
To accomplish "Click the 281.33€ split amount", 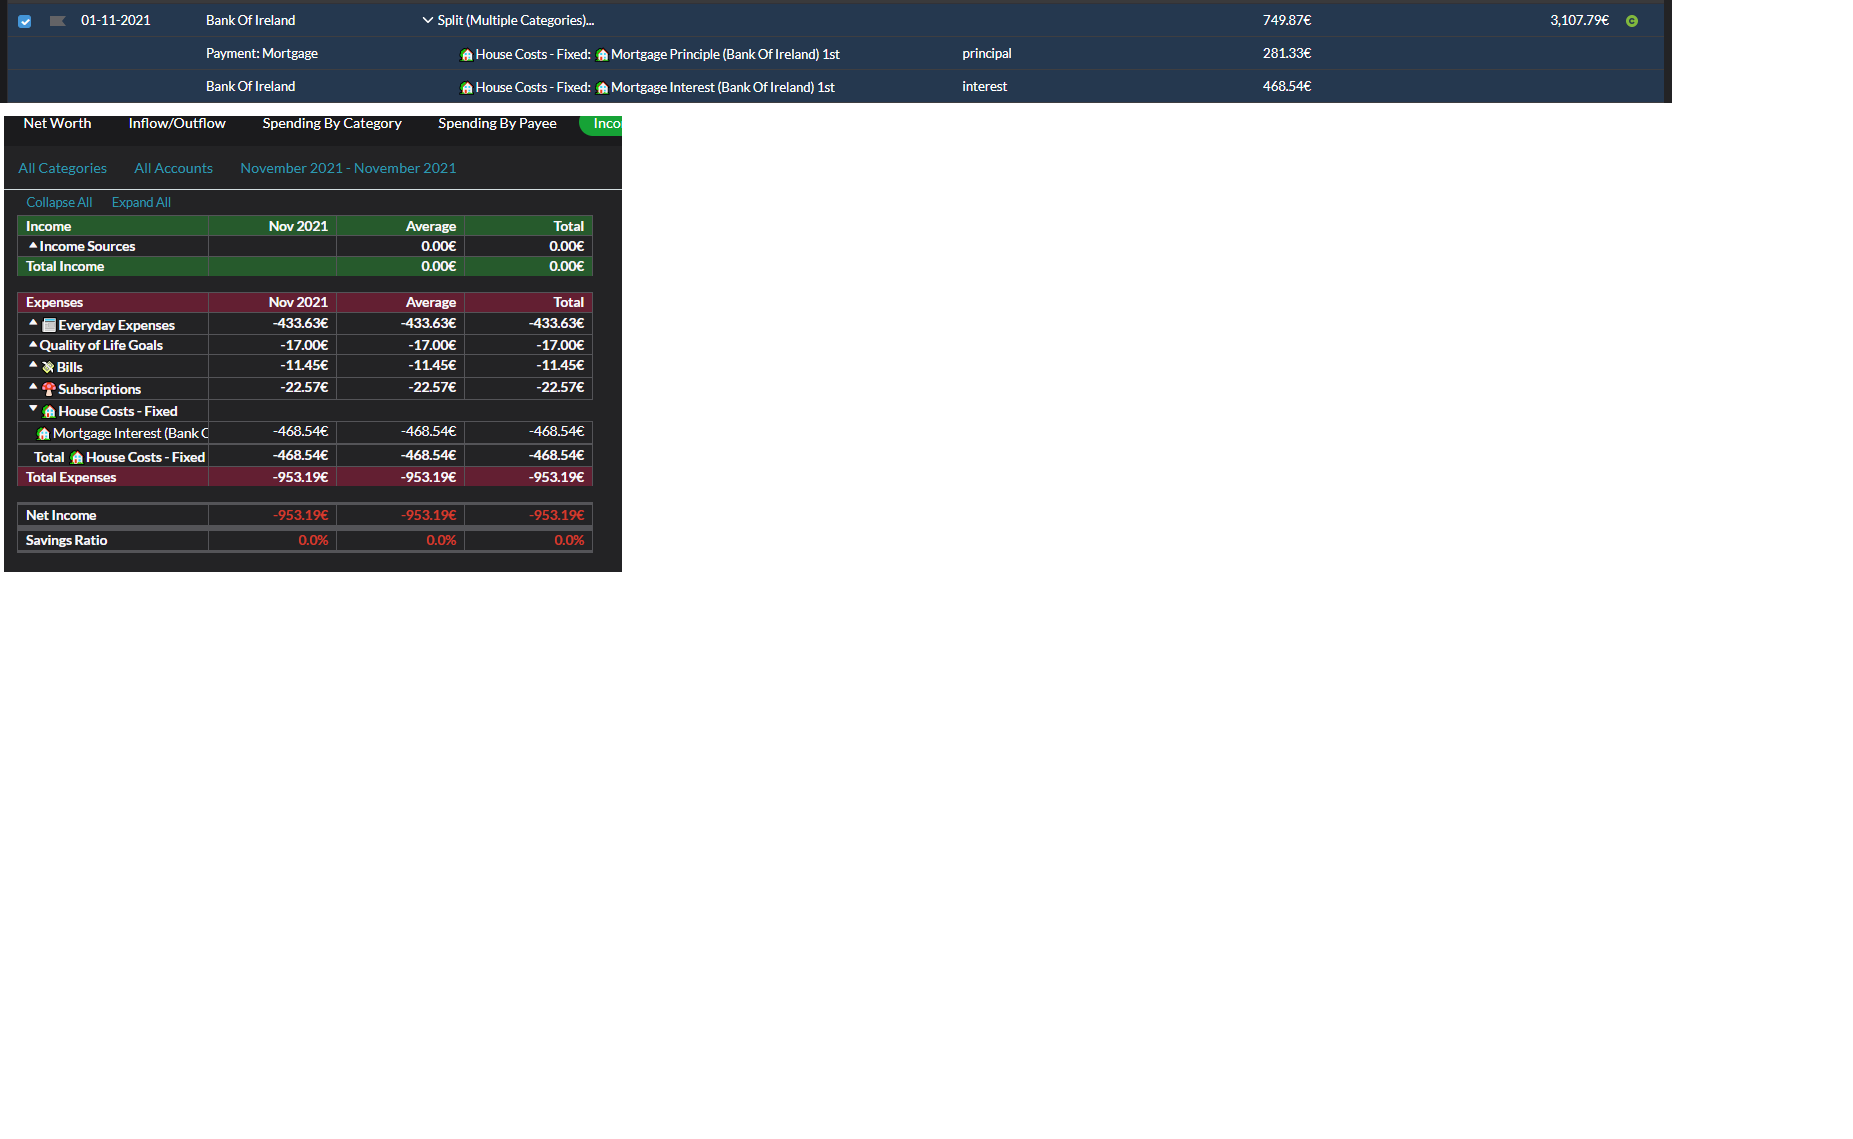I will tap(1287, 53).
